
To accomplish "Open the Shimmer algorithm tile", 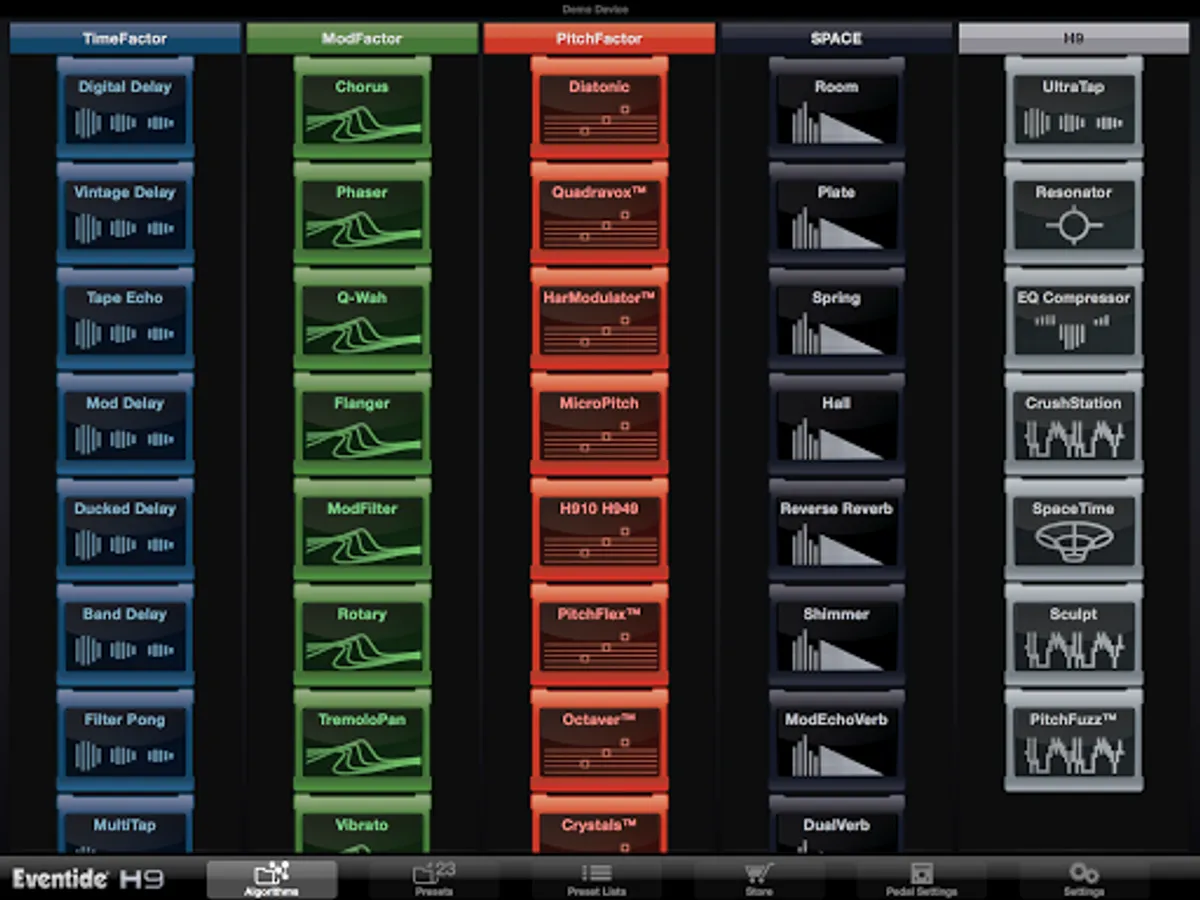I will [836, 636].
